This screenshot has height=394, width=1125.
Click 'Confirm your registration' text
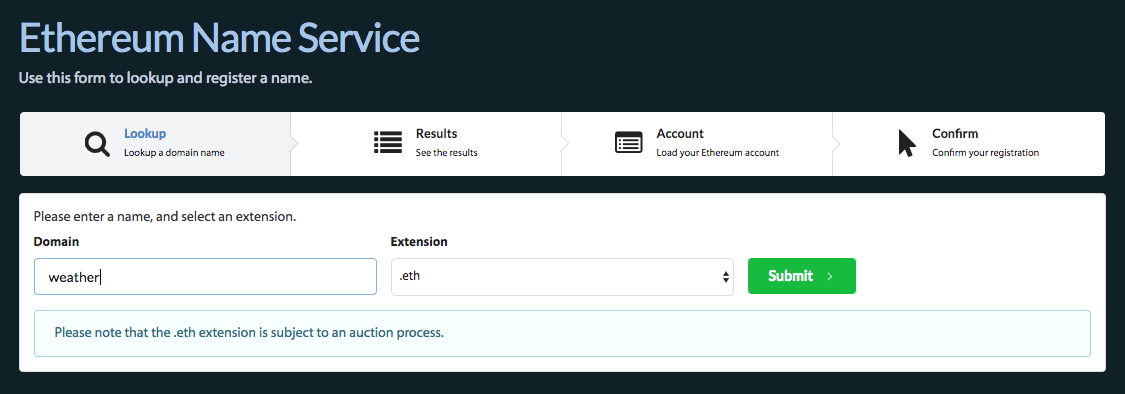985,152
